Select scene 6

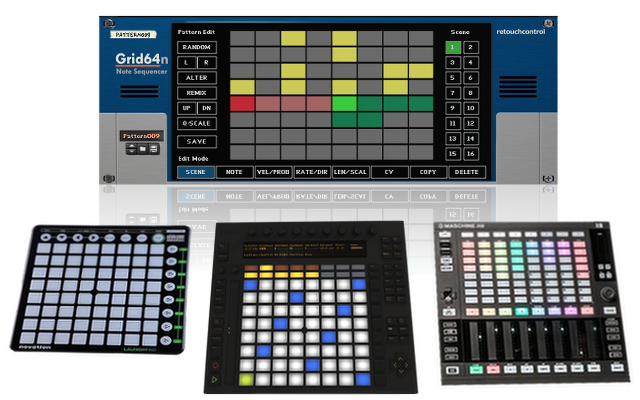[x=471, y=78]
